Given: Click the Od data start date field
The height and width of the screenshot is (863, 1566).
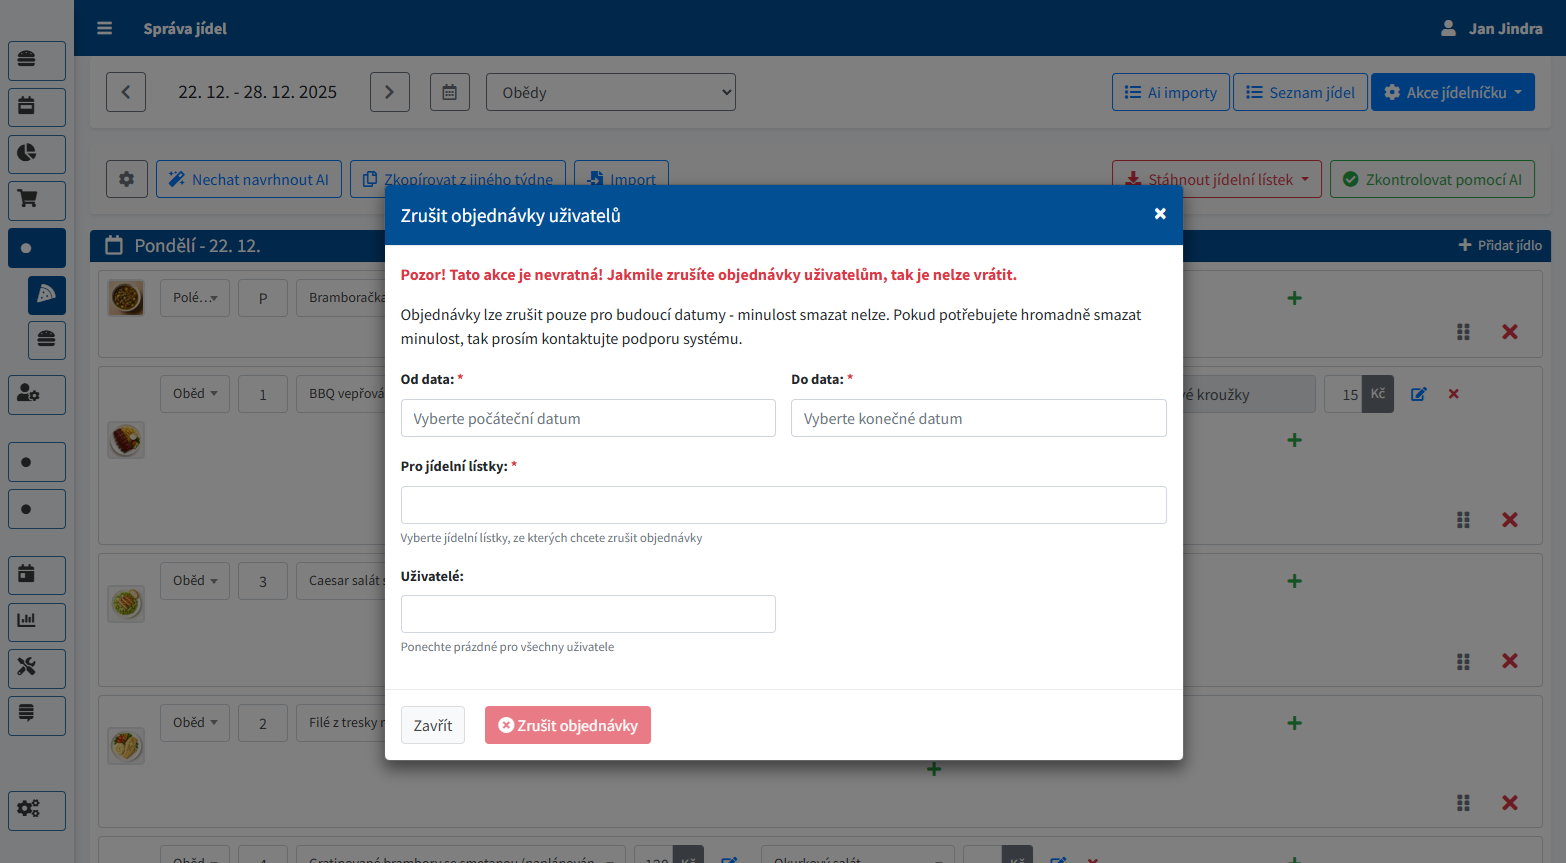Looking at the screenshot, I should tap(588, 418).
